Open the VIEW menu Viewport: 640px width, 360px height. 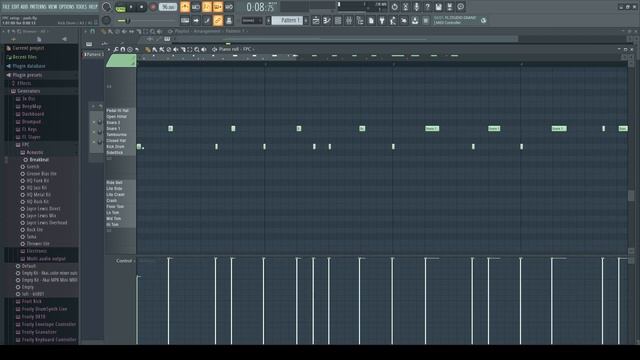53,7
